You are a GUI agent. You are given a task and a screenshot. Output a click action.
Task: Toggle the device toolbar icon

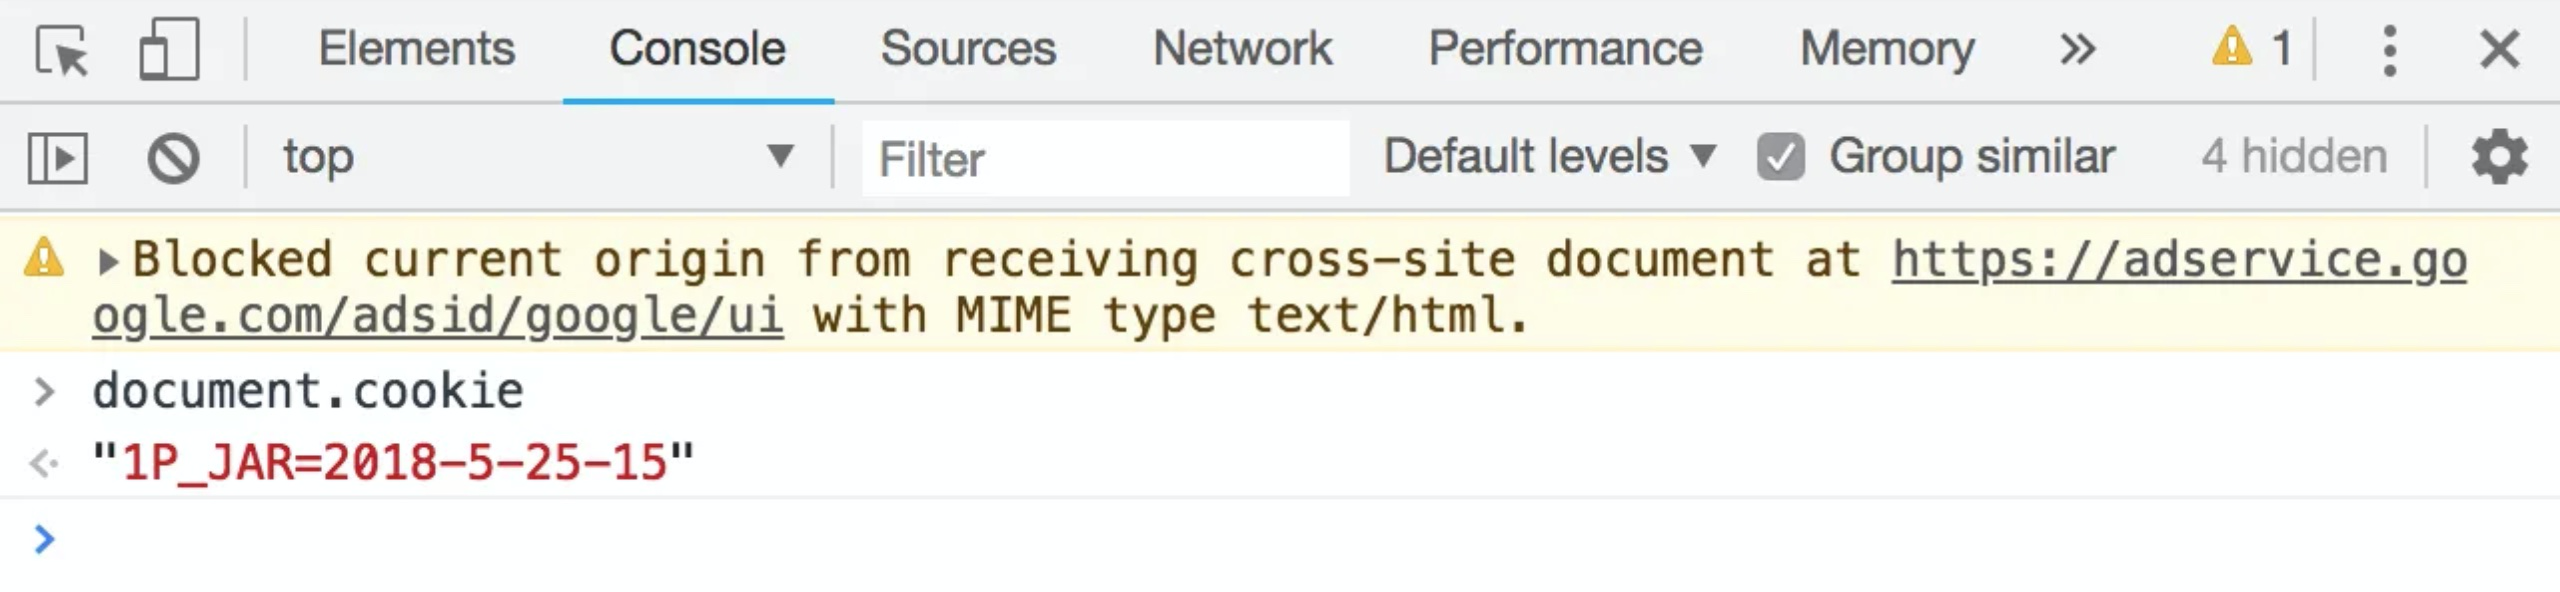169,50
